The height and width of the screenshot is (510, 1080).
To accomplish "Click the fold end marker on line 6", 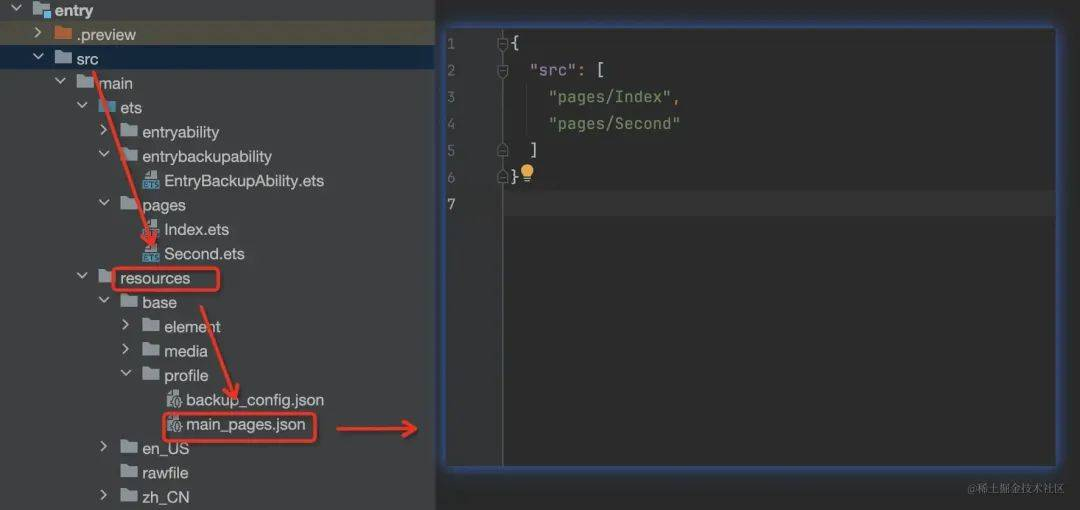I will click(x=503, y=176).
